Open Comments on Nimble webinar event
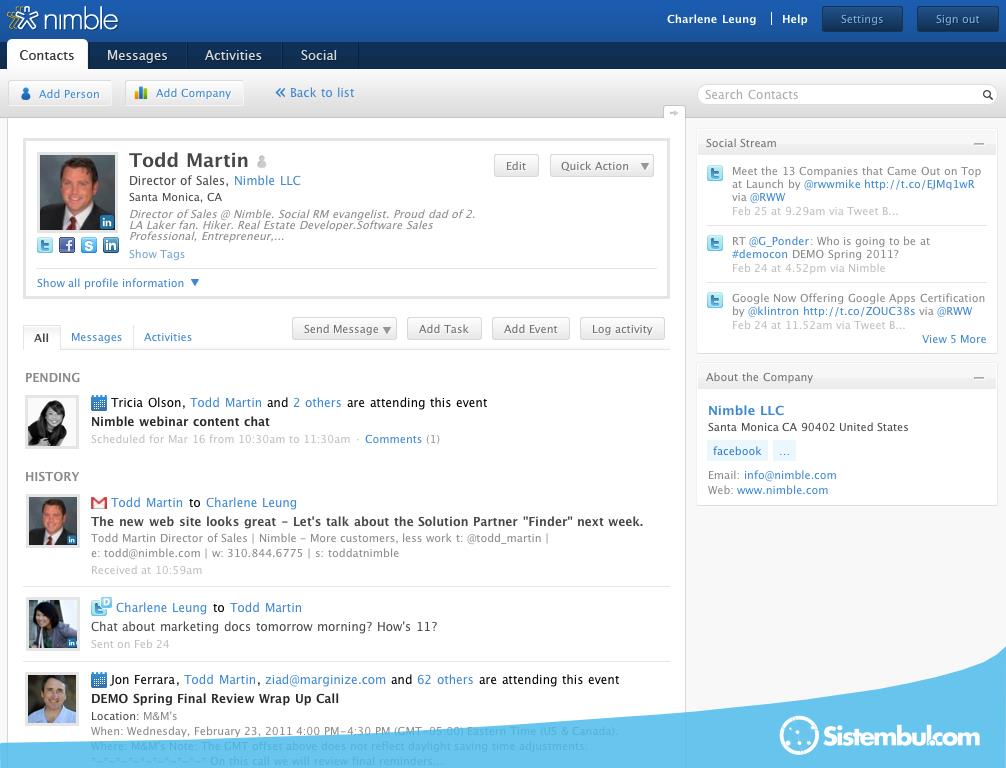This screenshot has width=1006, height=768. tap(393, 439)
